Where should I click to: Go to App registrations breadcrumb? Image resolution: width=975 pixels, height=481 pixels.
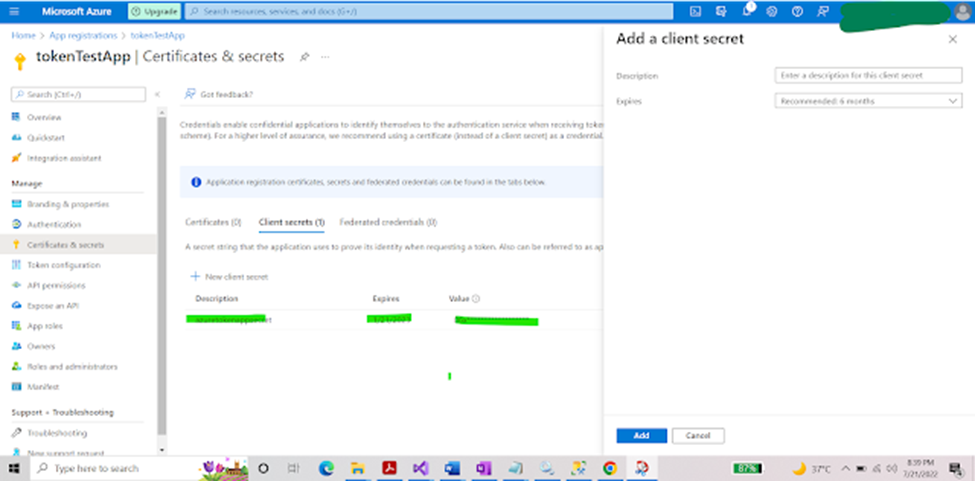pyautogui.click(x=83, y=35)
